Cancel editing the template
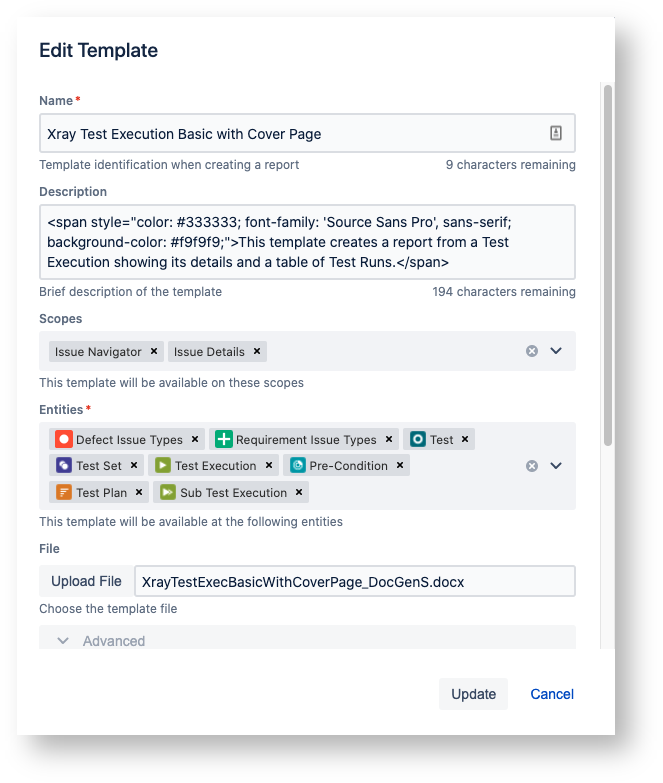663x783 pixels. pyautogui.click(x=552, y=694)
